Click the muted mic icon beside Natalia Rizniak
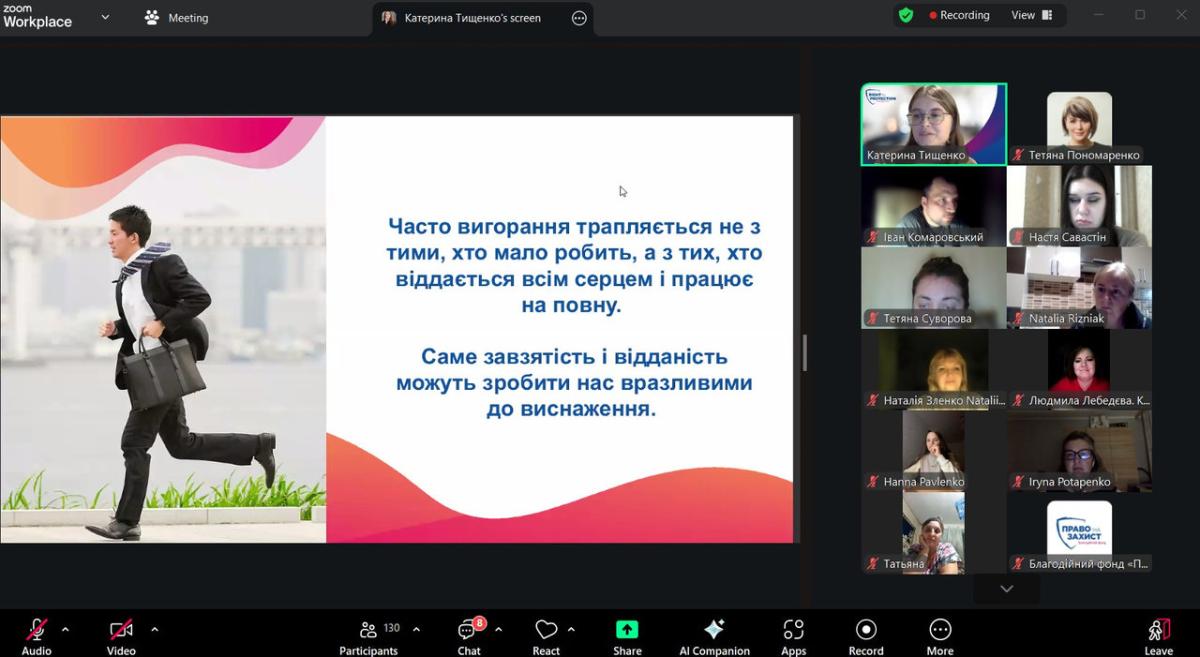The height and width of the screenshot is (657, 1200). click(x=1018, y=319)
